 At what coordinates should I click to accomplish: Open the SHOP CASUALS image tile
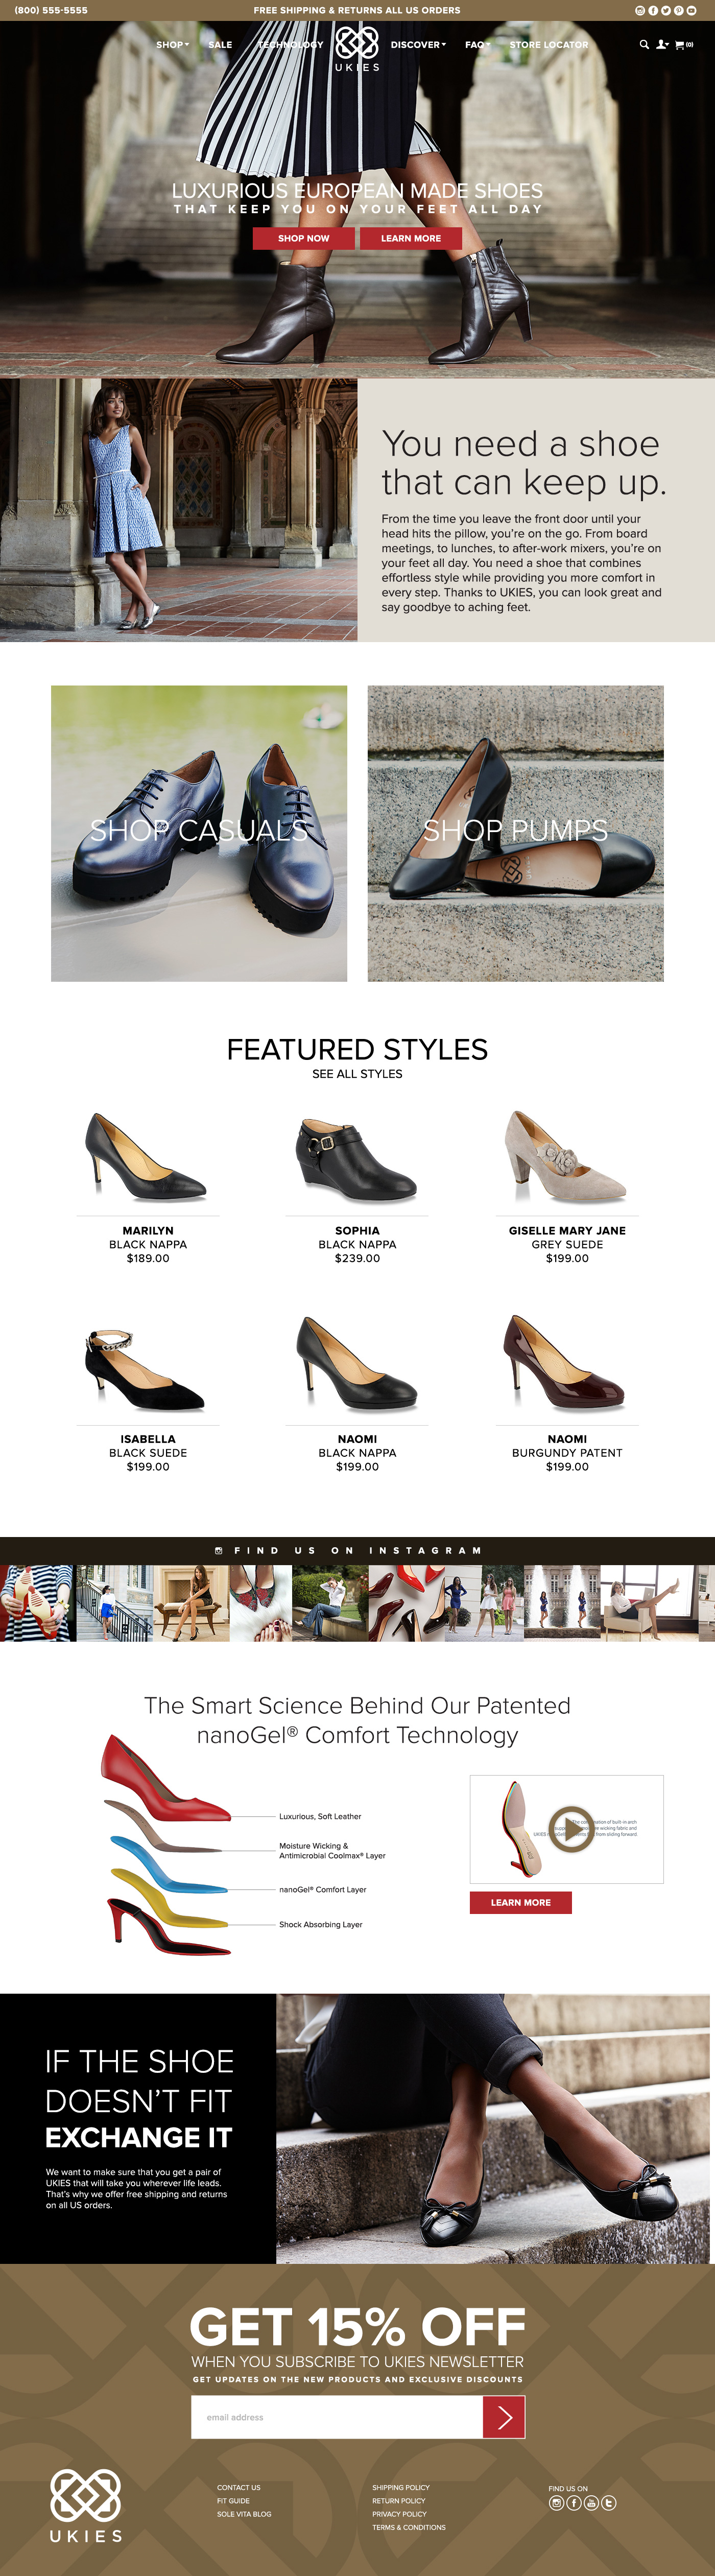click(199, 832)
